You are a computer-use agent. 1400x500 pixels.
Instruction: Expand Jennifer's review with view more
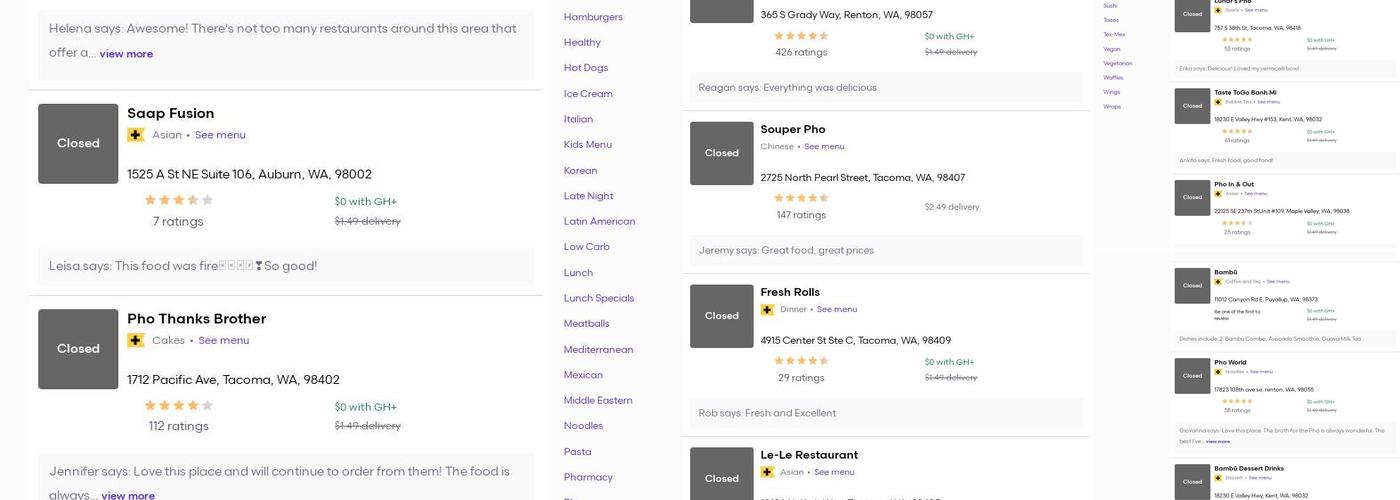[128, 495]
